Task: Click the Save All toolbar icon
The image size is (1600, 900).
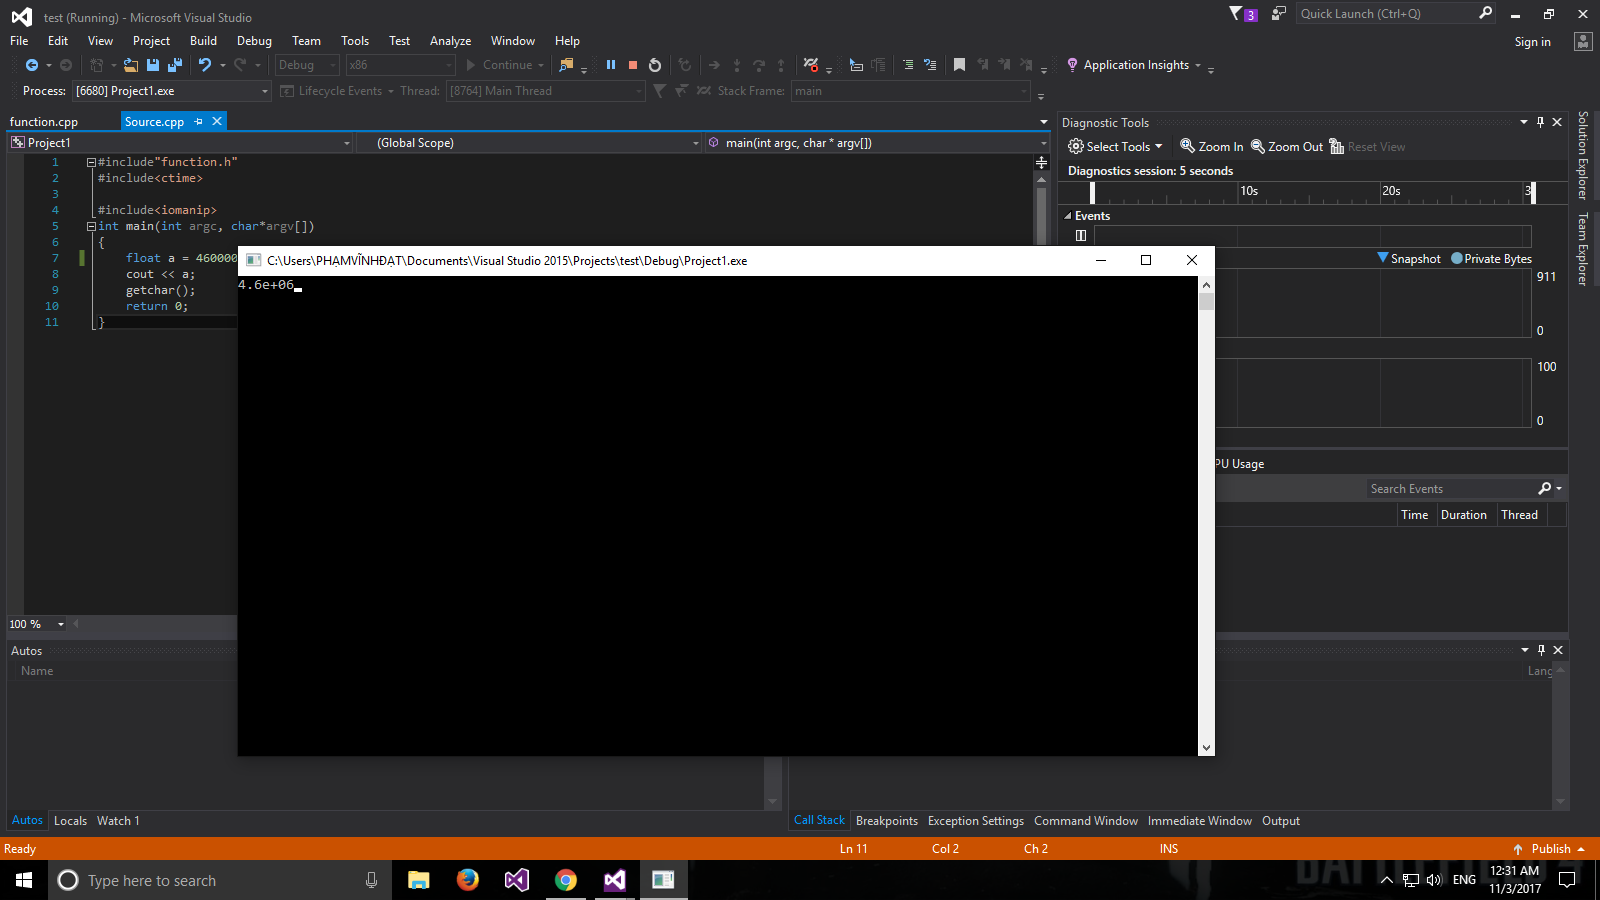Action: pos(174,65)
